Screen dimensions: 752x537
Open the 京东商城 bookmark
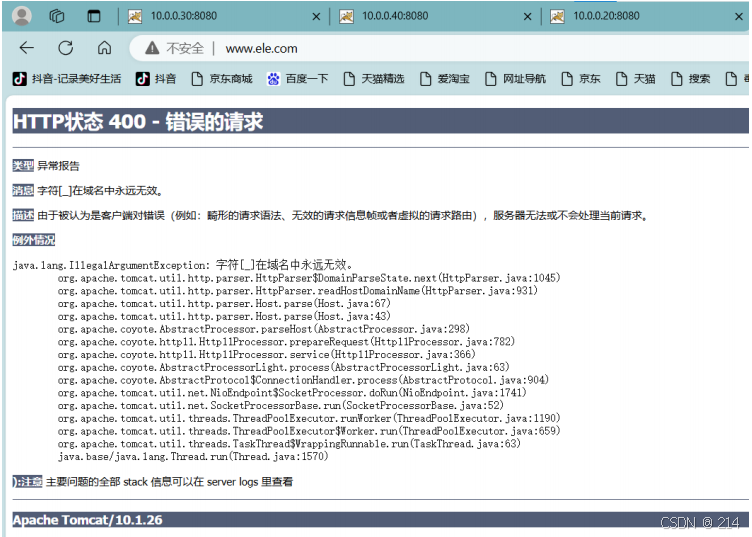tap(222, 79)
